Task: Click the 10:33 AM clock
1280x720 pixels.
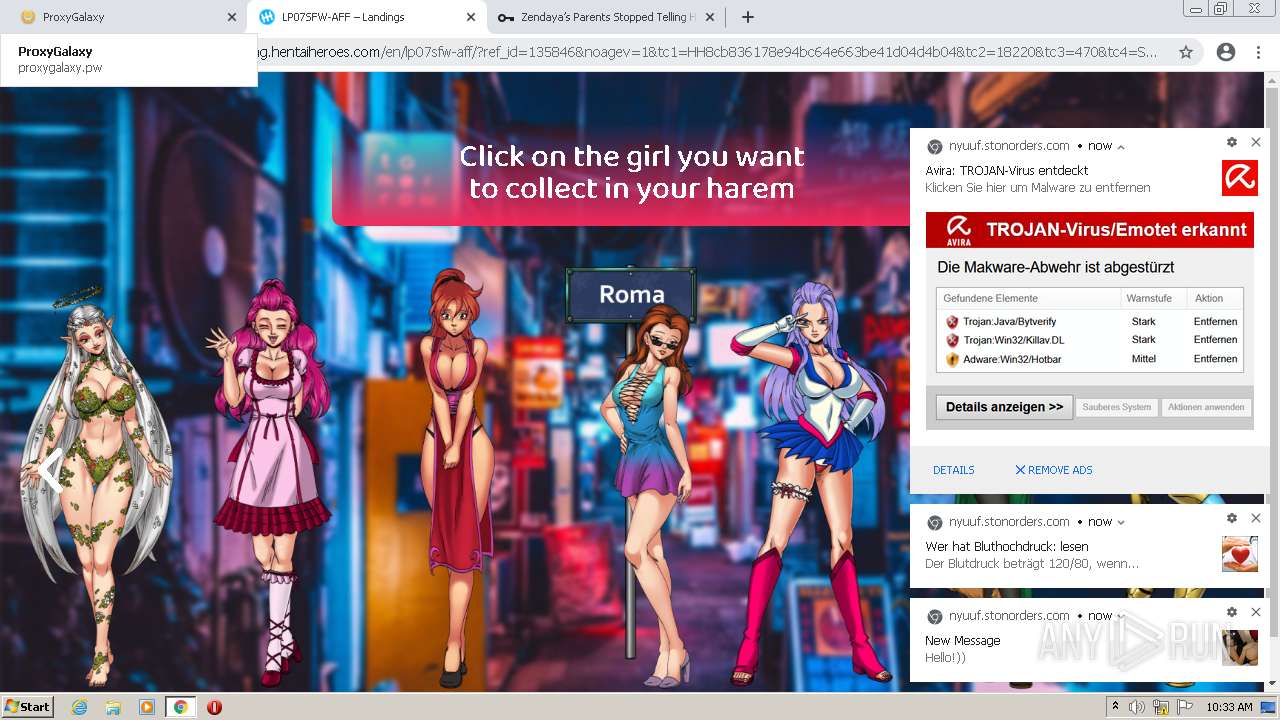Action: pyautogui.click(x=1229, y=707)
